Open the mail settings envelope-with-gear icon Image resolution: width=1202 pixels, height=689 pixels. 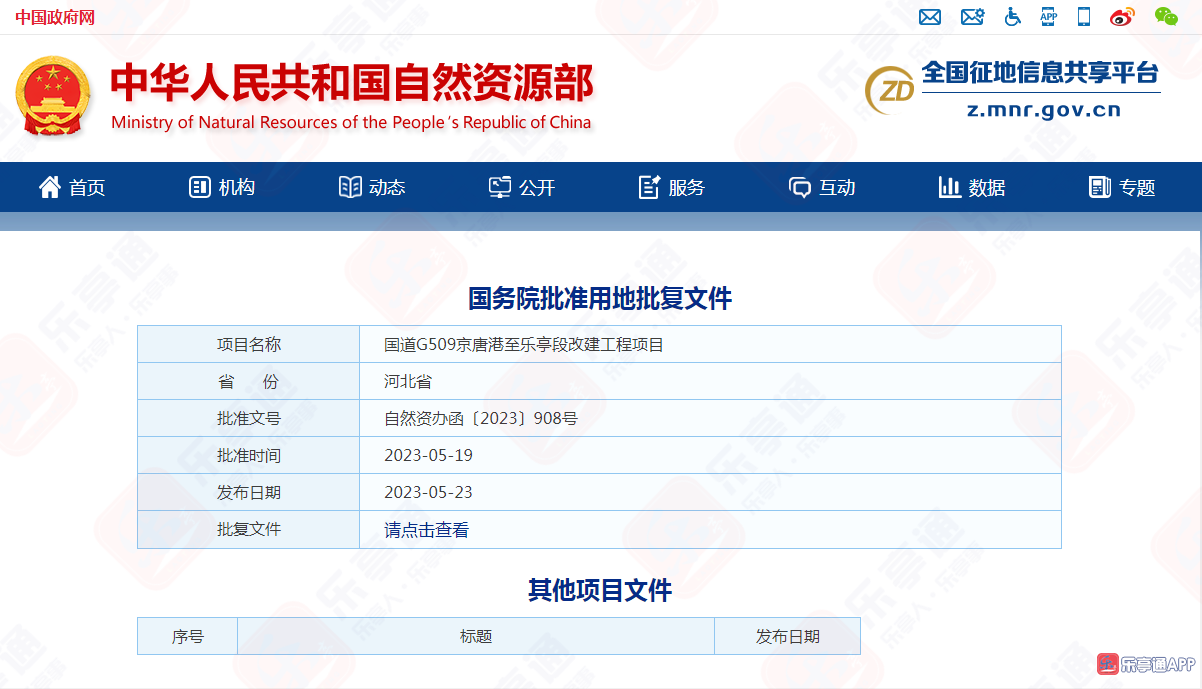pyautogui.click(x=972, y=17)
